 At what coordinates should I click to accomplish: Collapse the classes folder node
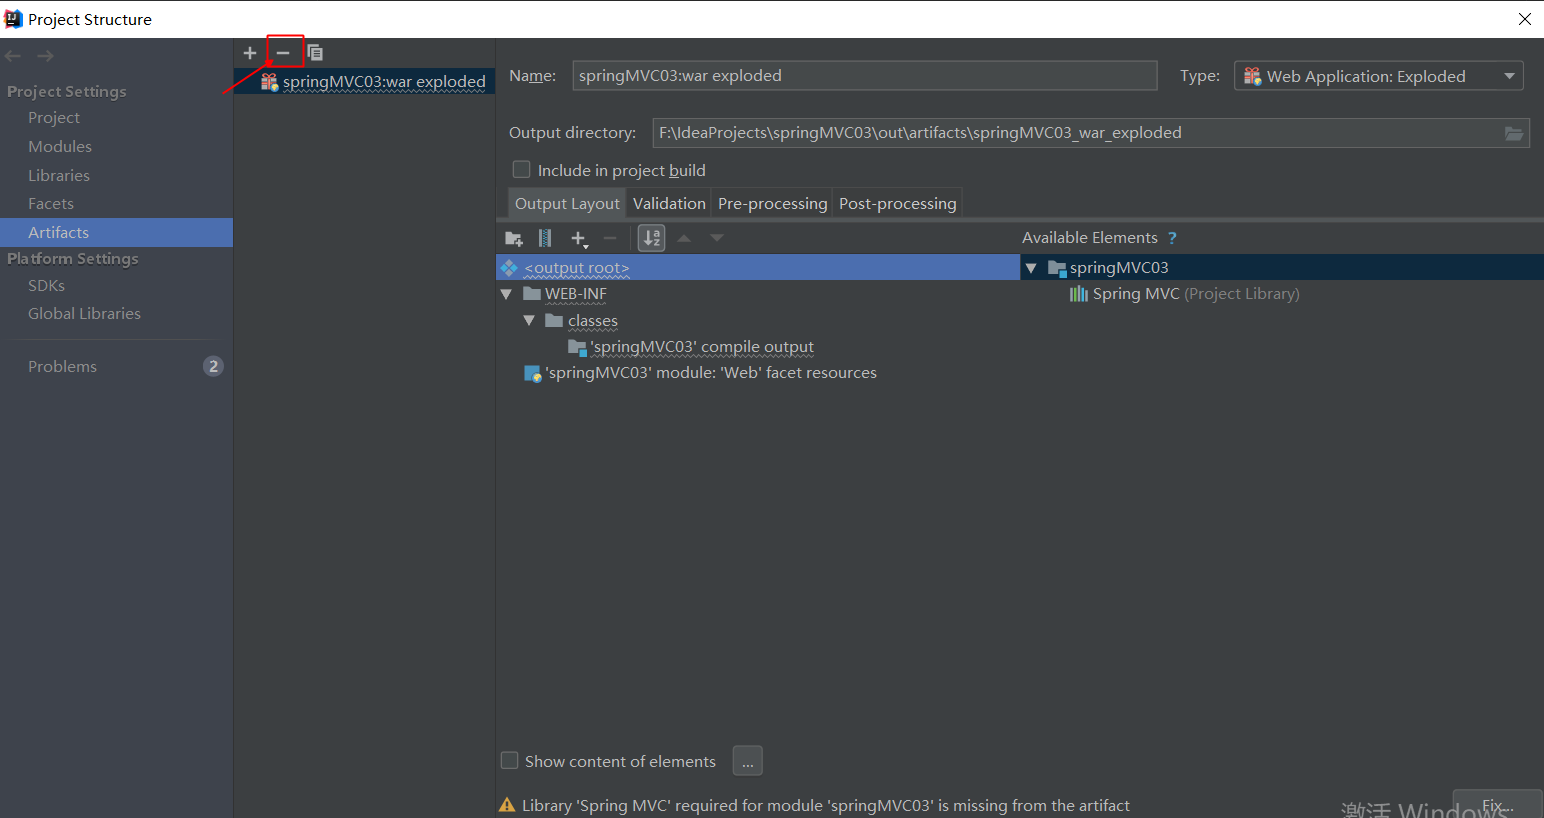[x=529, y=321]
